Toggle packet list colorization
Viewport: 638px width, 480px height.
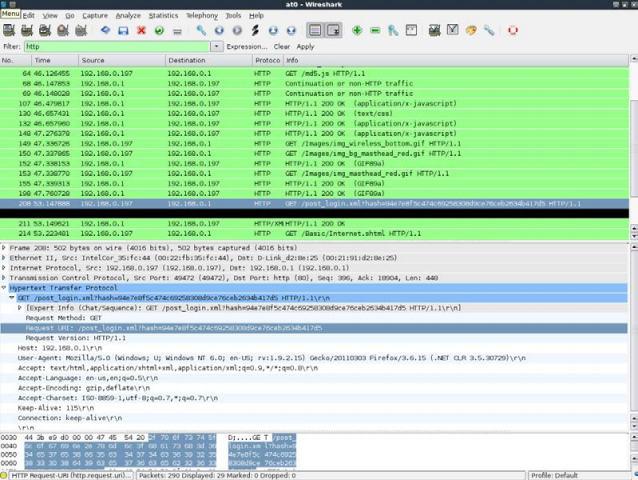315,30
